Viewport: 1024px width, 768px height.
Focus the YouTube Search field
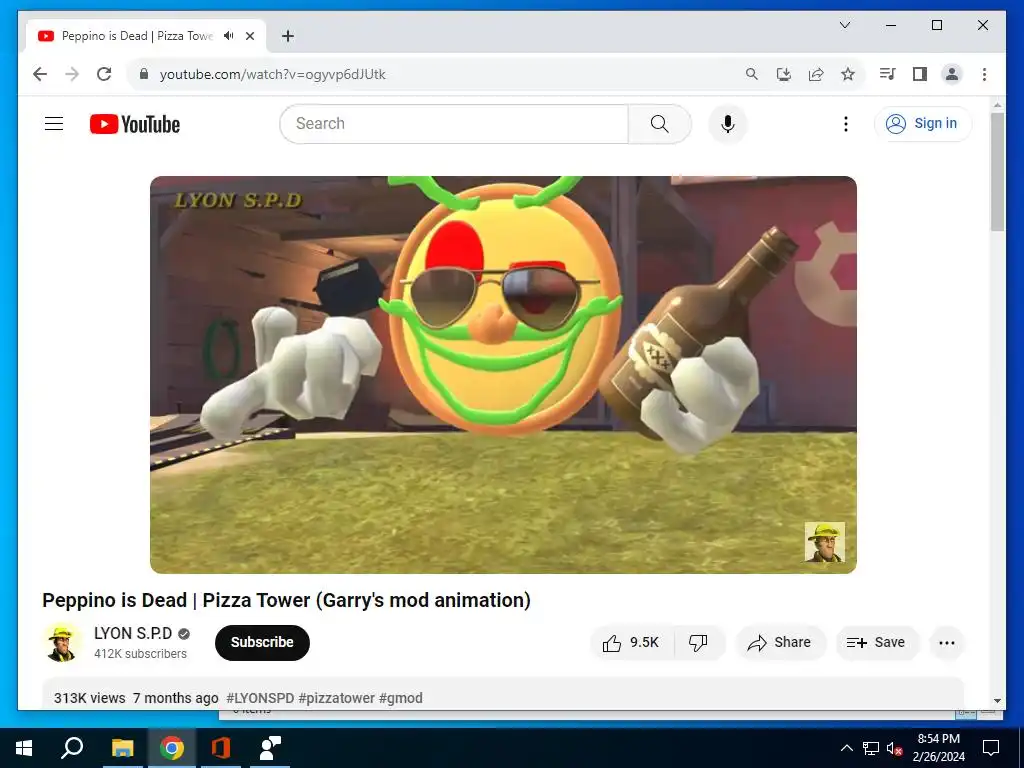click(x=454, y=123)
